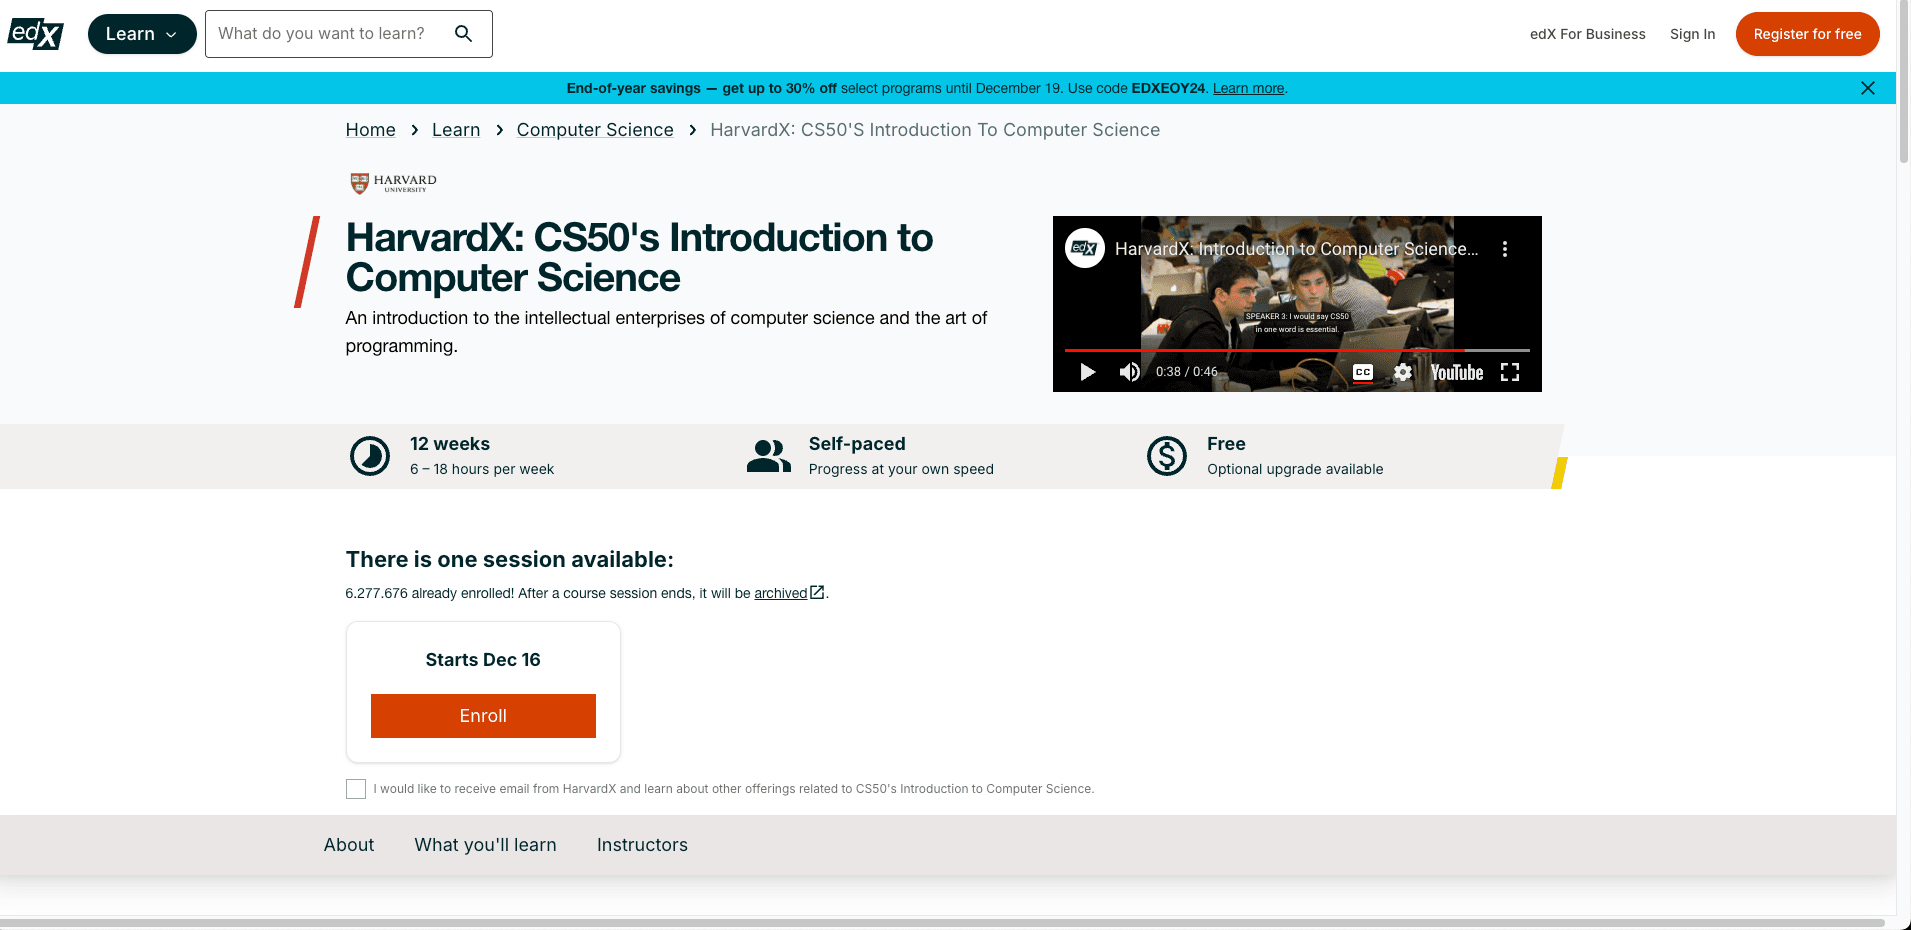Switch to About tab
1911x930 pixels.
click(x=349, y=845)
